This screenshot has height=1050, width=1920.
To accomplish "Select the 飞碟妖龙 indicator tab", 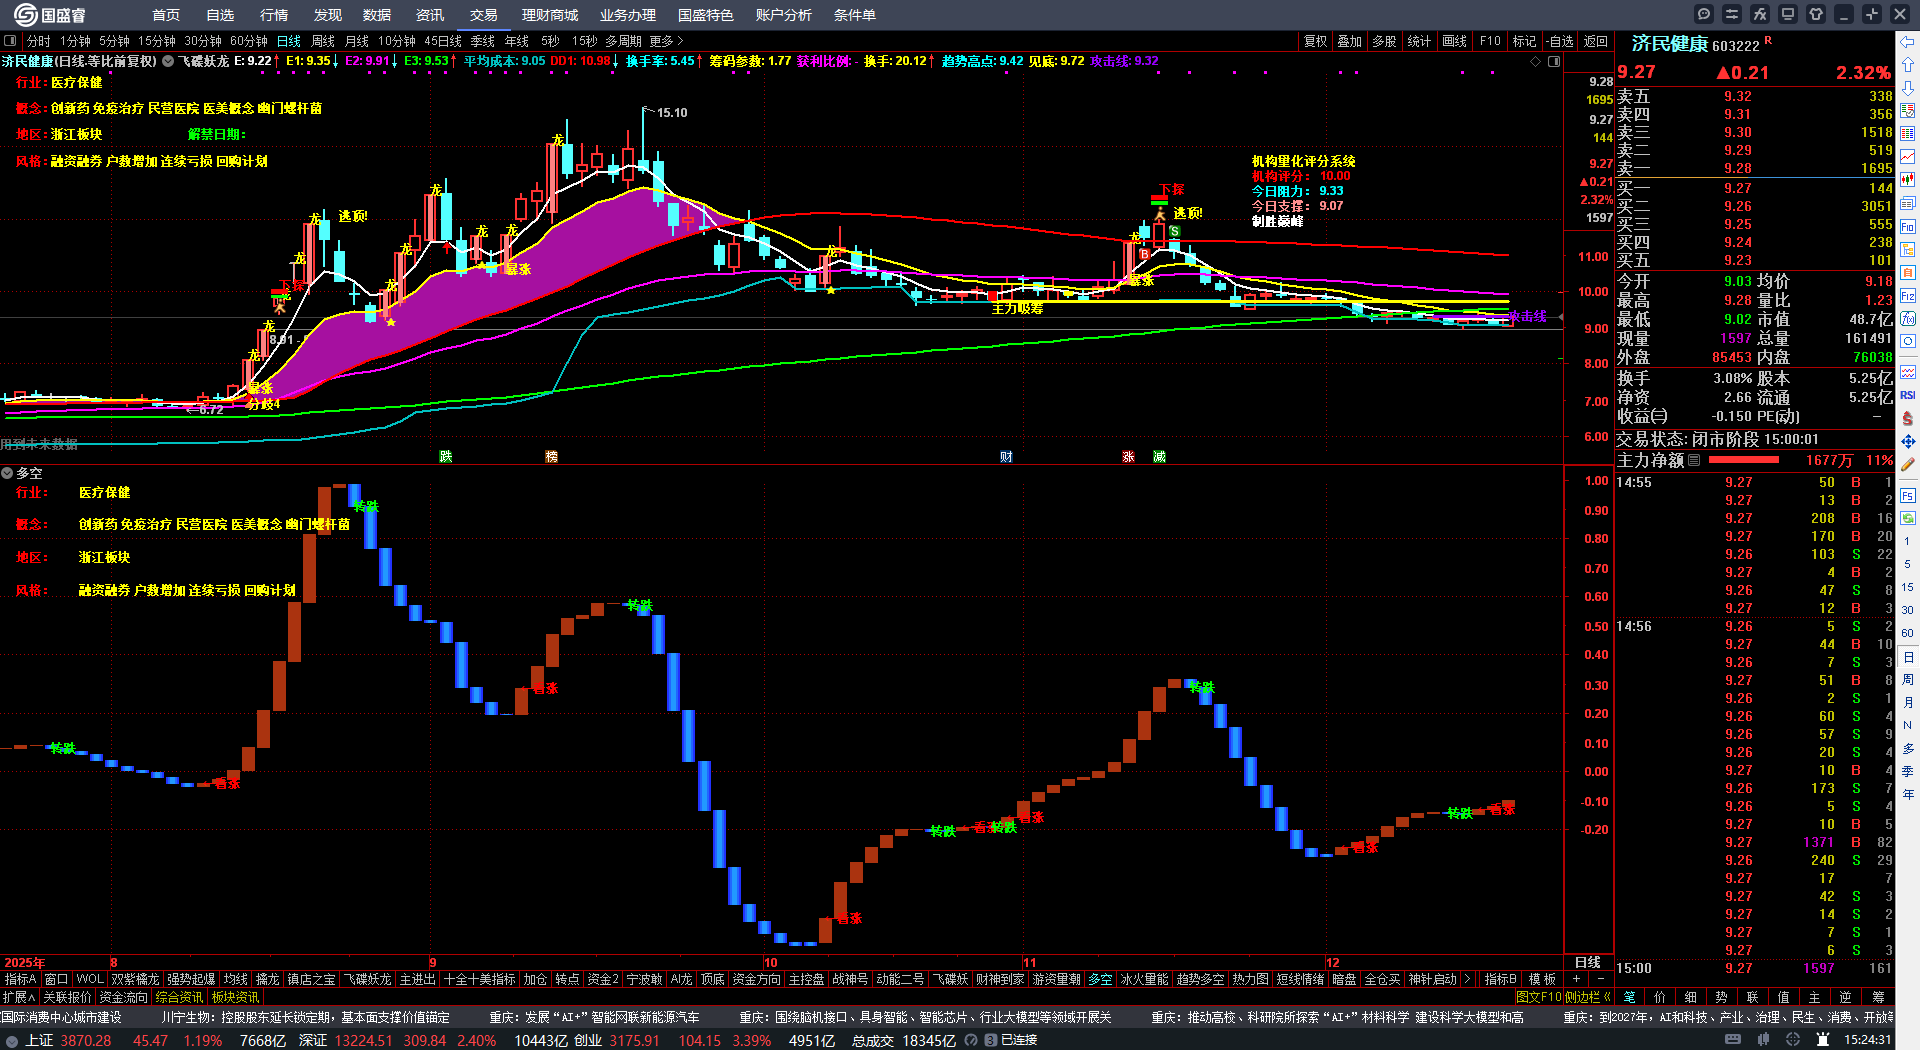I will [367, 979].
